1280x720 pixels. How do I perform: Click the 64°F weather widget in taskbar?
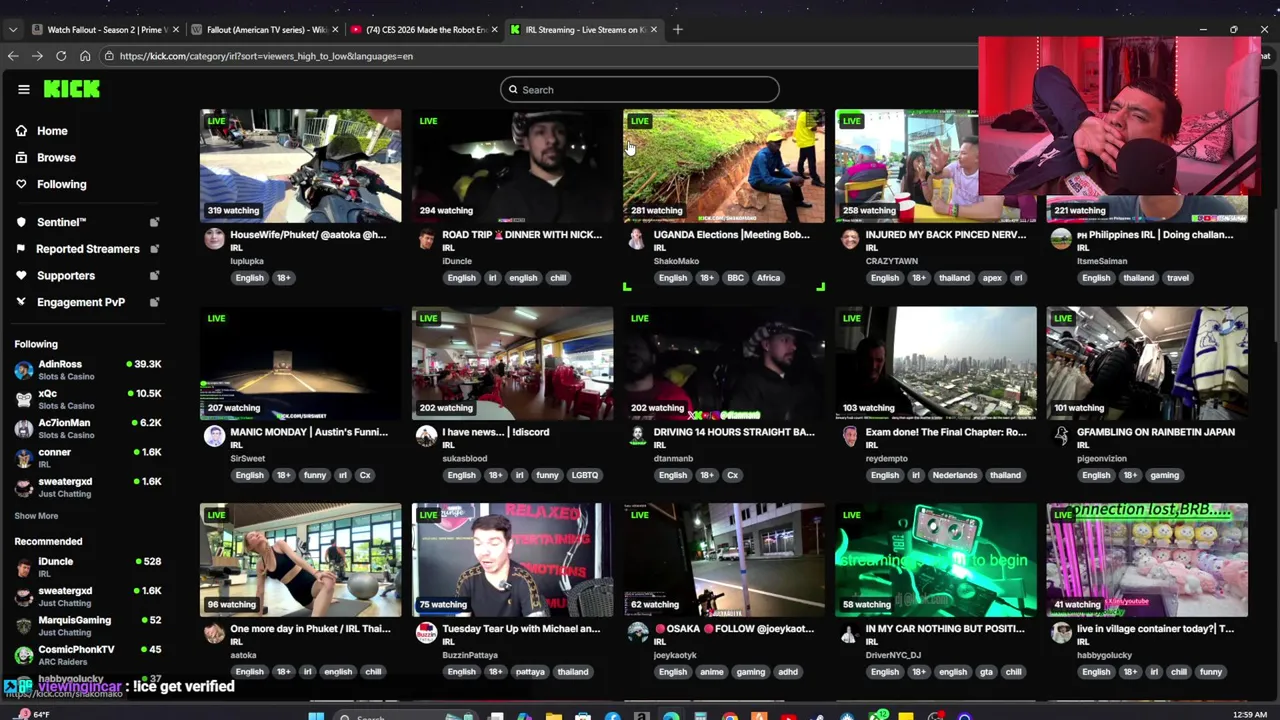34,714
